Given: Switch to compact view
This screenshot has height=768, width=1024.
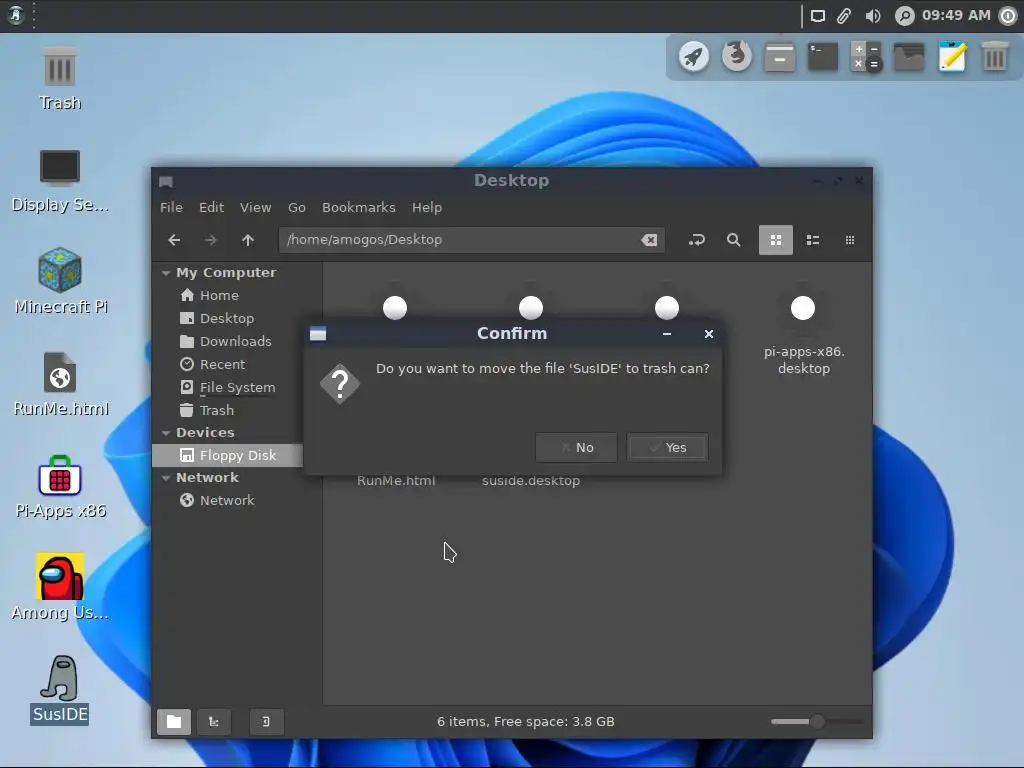Looking at the screenshot, I should [850, 240].
